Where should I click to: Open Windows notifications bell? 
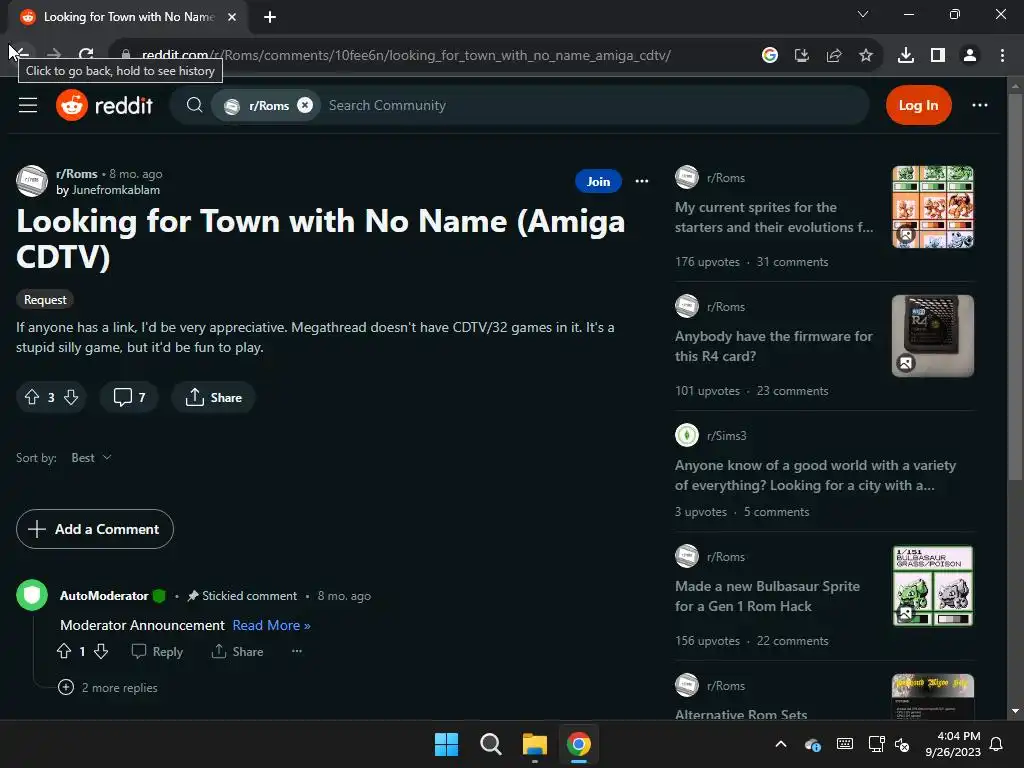997,744
